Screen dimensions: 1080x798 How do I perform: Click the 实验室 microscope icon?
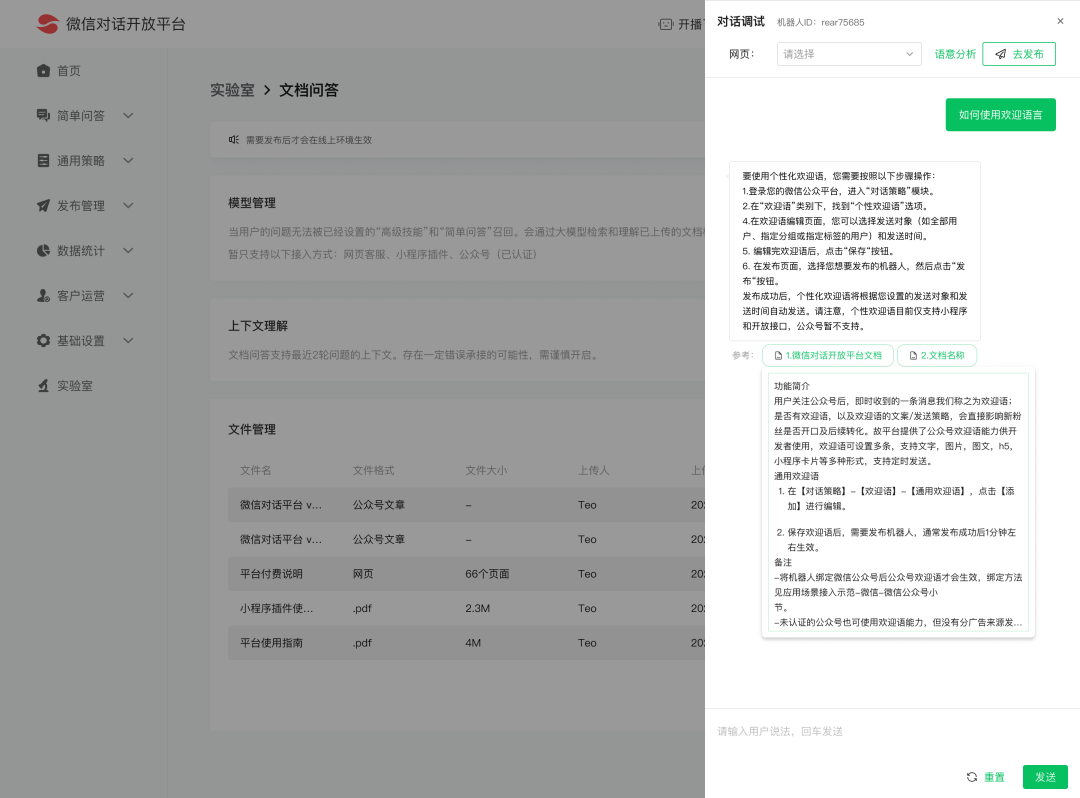tap(43, 386)
